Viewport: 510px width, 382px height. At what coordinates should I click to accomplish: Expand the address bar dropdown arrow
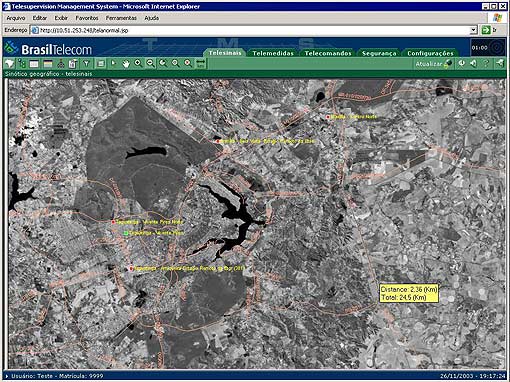pos(474,30)
